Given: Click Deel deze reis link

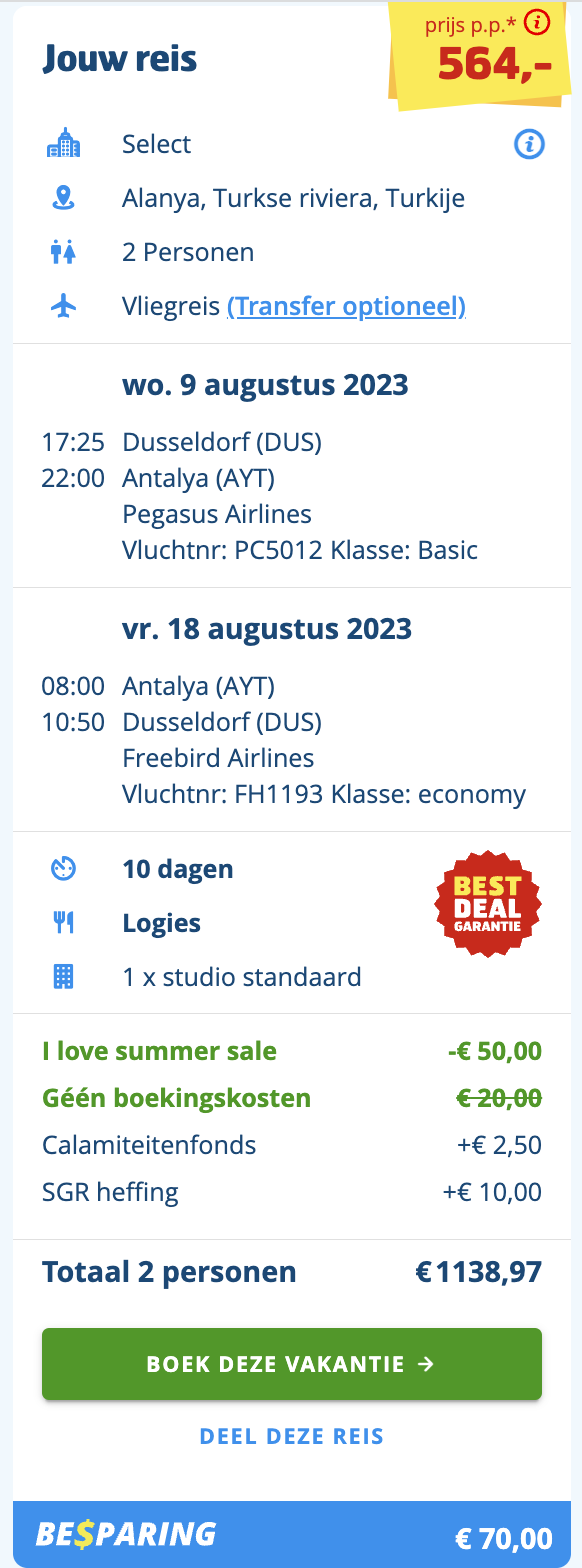Looking at the screenshot, I should pyautogui.click(x=292, y=1437).
